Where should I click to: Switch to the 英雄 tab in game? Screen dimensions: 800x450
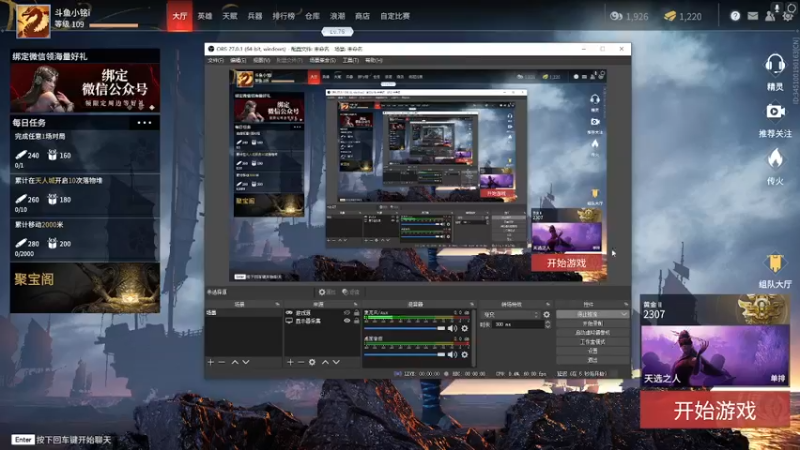[205, 16]
